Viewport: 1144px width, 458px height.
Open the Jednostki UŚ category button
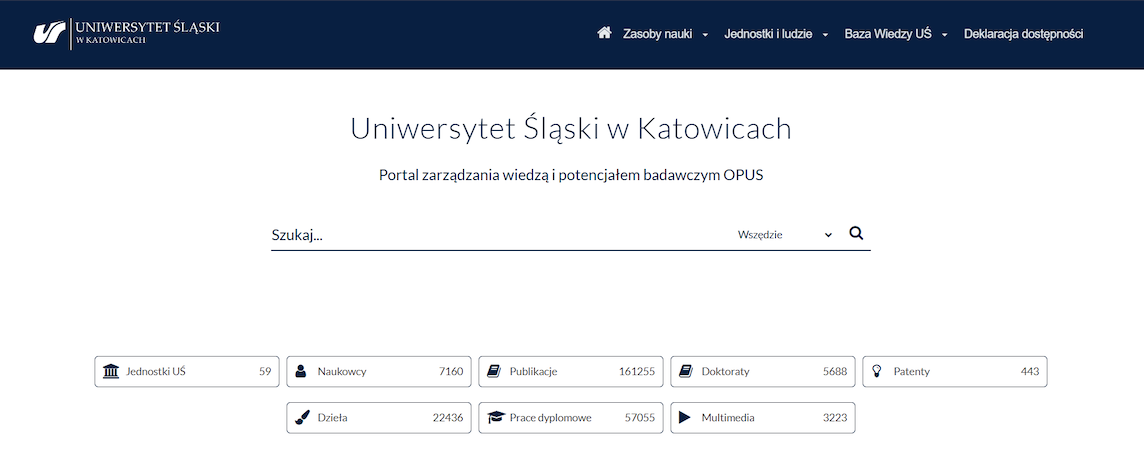pos(187,371)
